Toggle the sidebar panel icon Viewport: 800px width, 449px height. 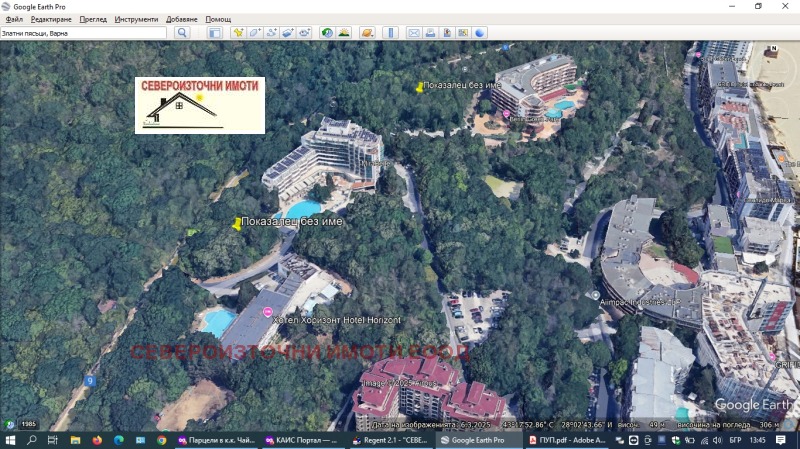pyautogui.click(x=214, y=33)
